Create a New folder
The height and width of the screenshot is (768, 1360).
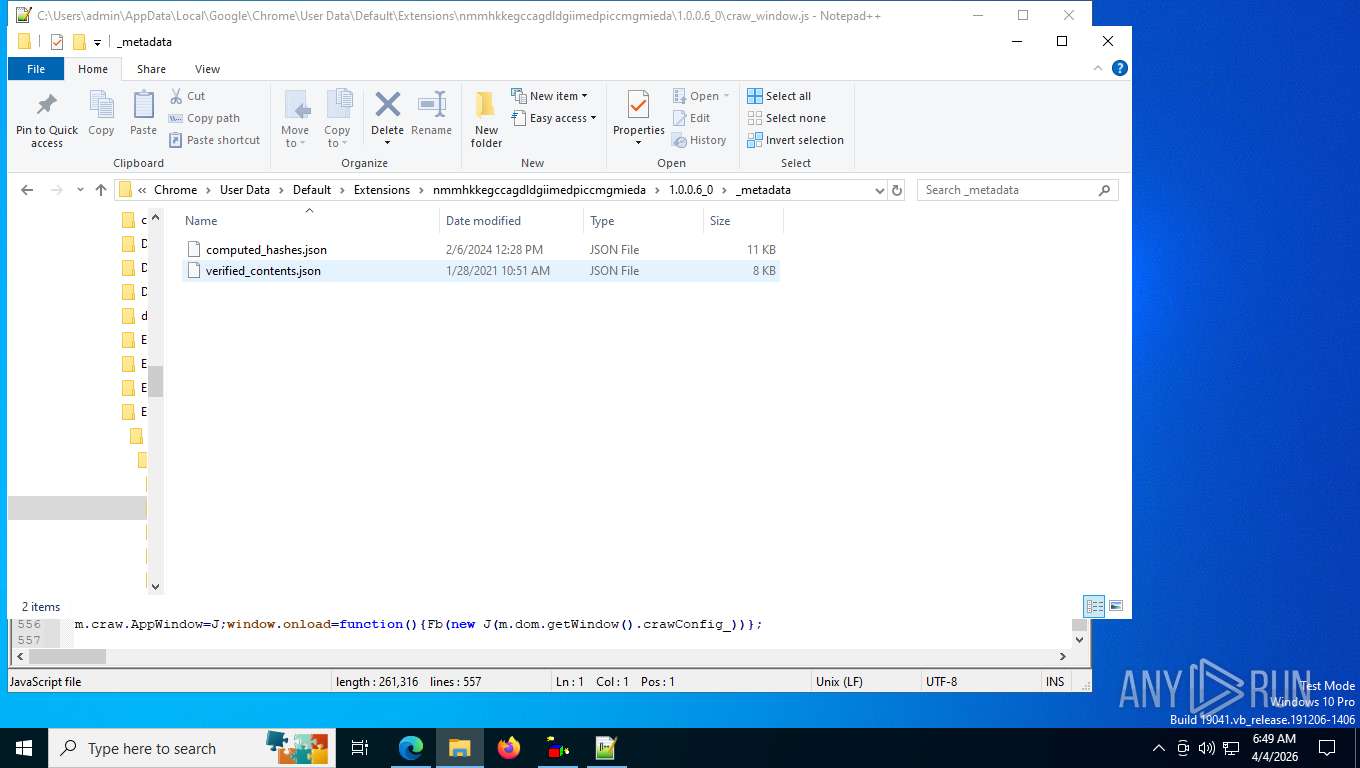pos(486,120)
